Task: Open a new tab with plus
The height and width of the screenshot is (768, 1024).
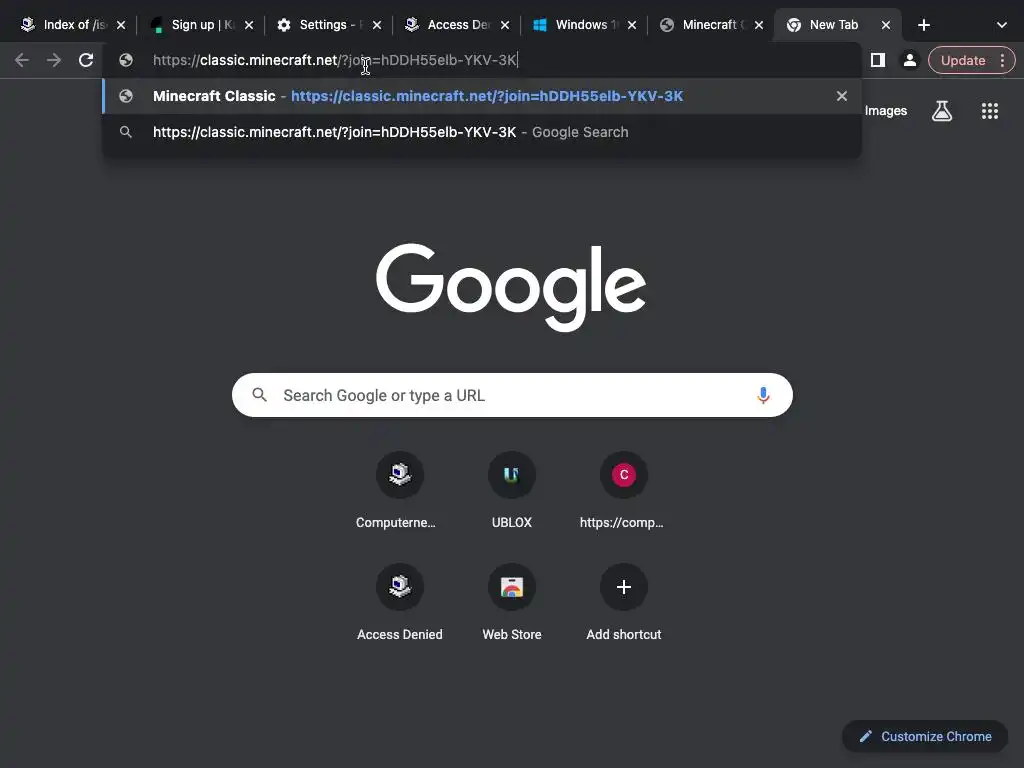Action: tap(923, 25)
